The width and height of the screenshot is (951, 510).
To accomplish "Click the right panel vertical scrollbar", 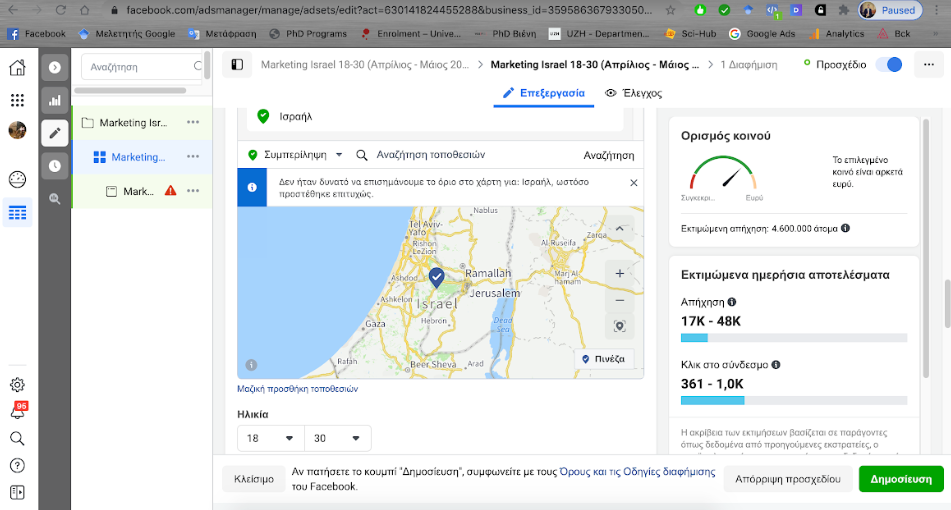I will pos(926,249).
